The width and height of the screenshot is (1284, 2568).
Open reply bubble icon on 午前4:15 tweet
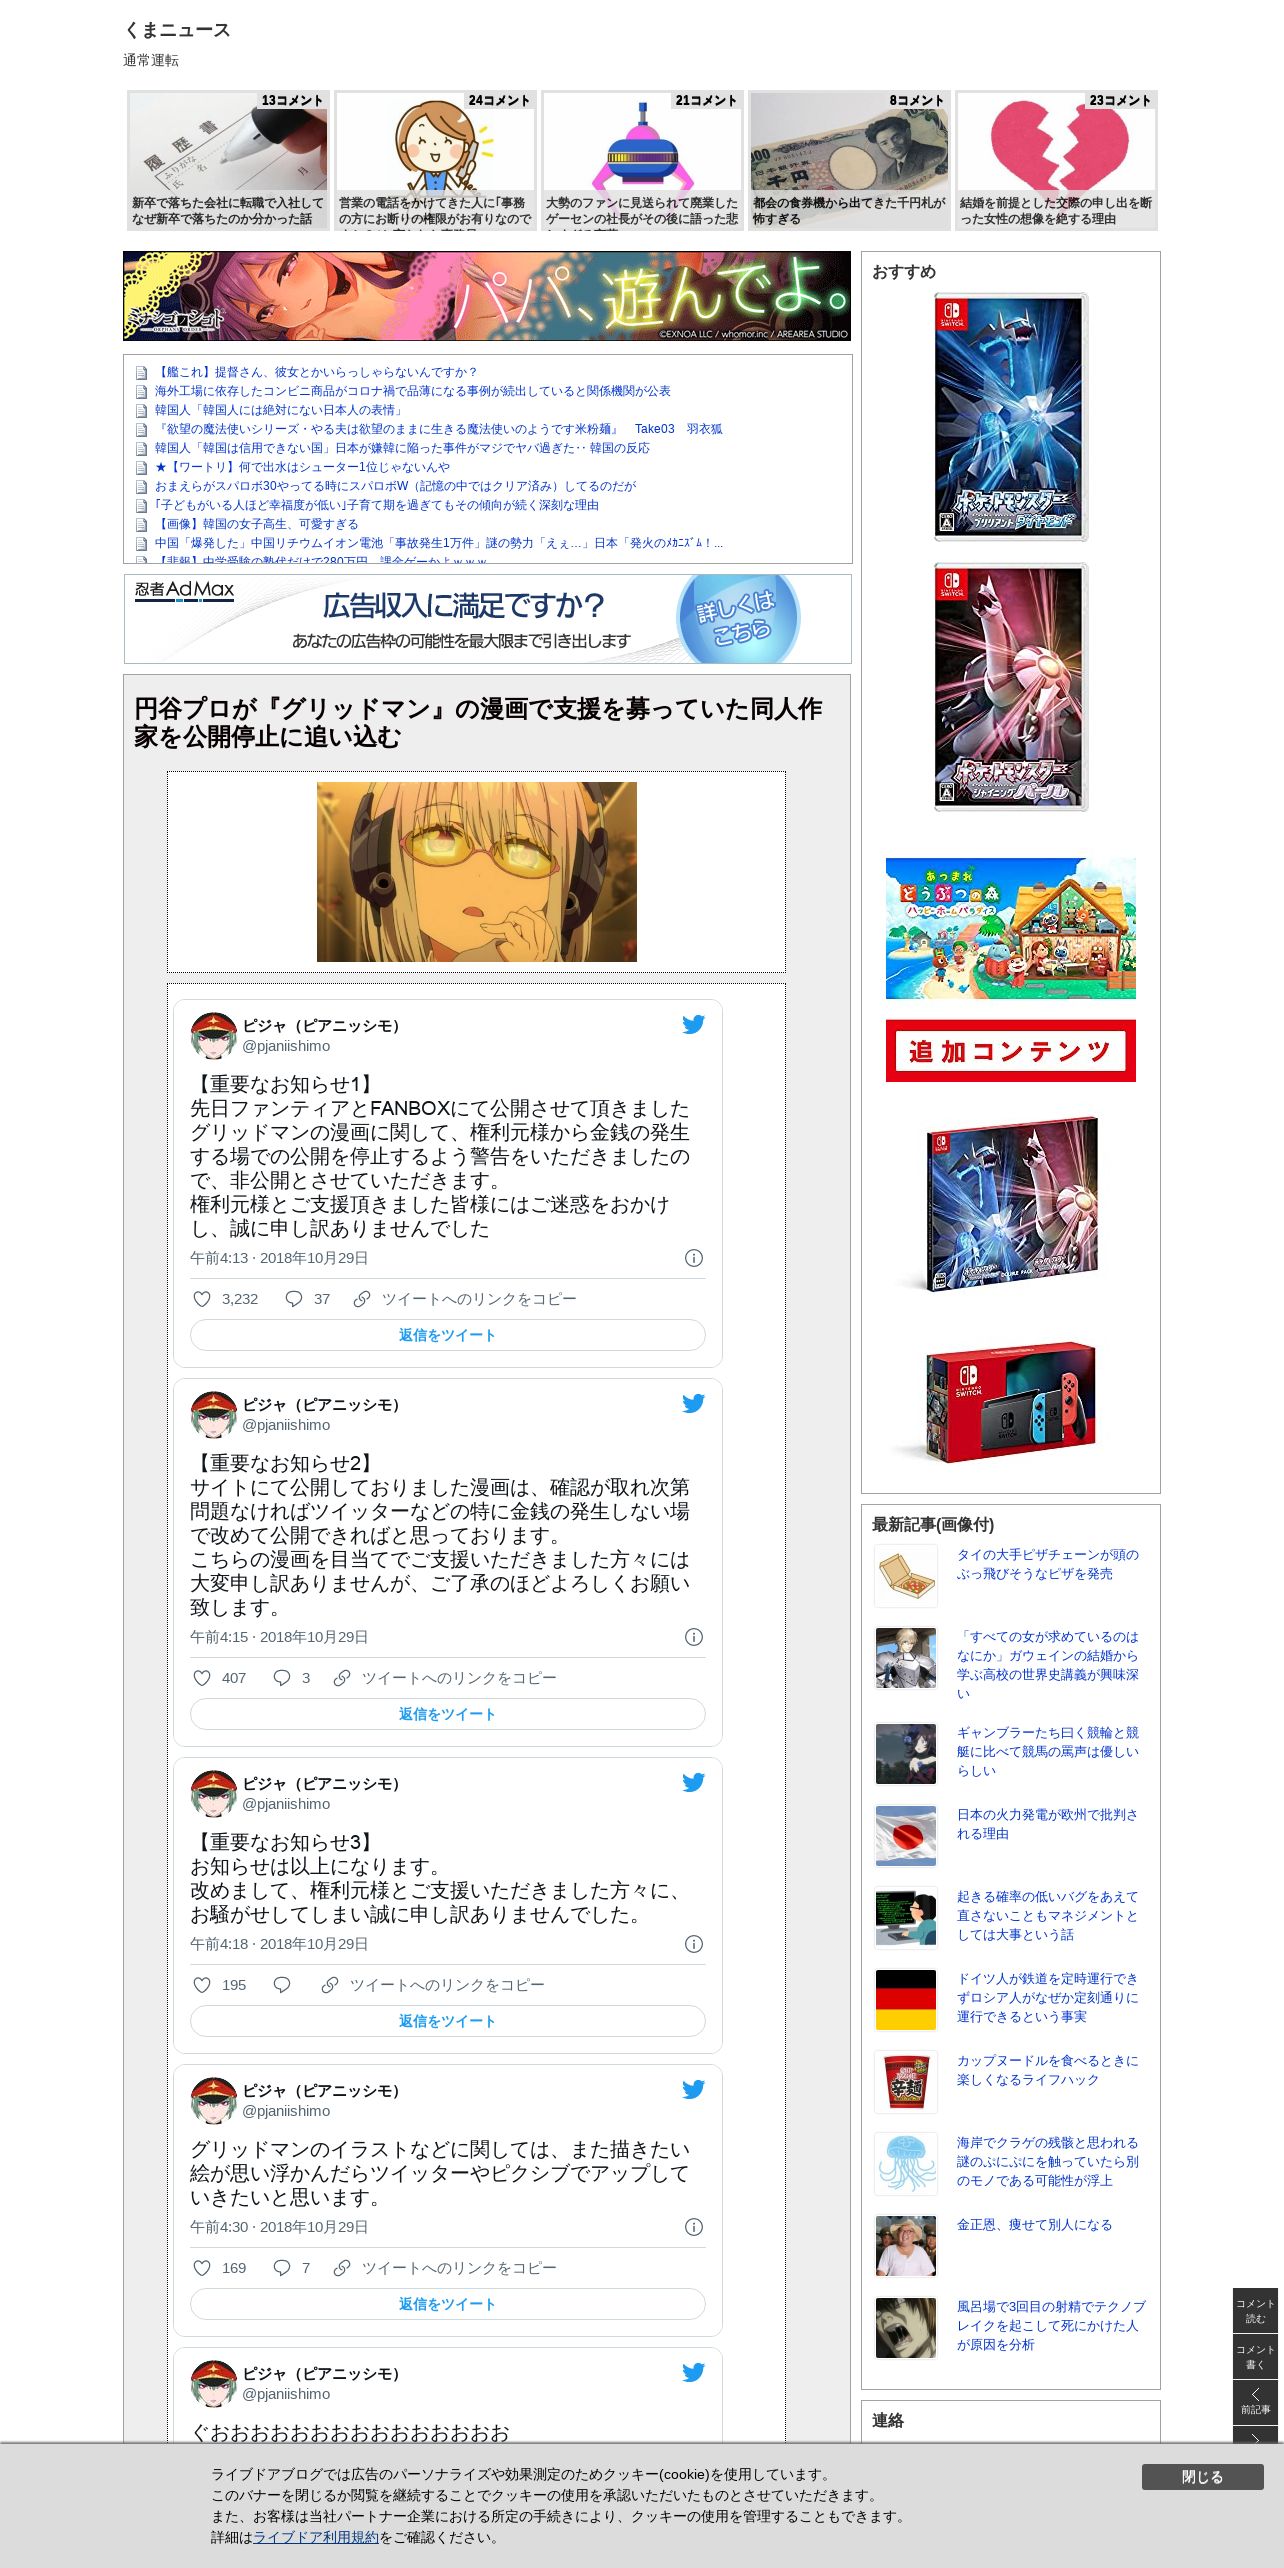pyautogui.click(x=282, y=1678)
